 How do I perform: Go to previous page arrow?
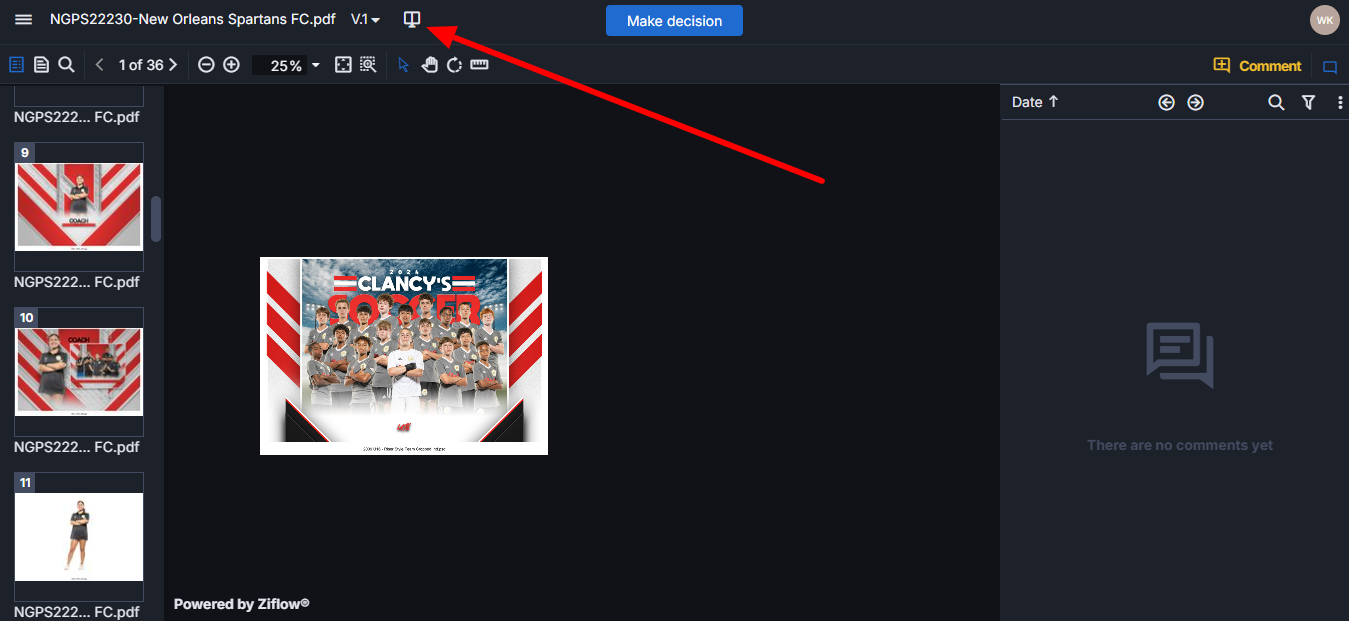click(99, 65)
